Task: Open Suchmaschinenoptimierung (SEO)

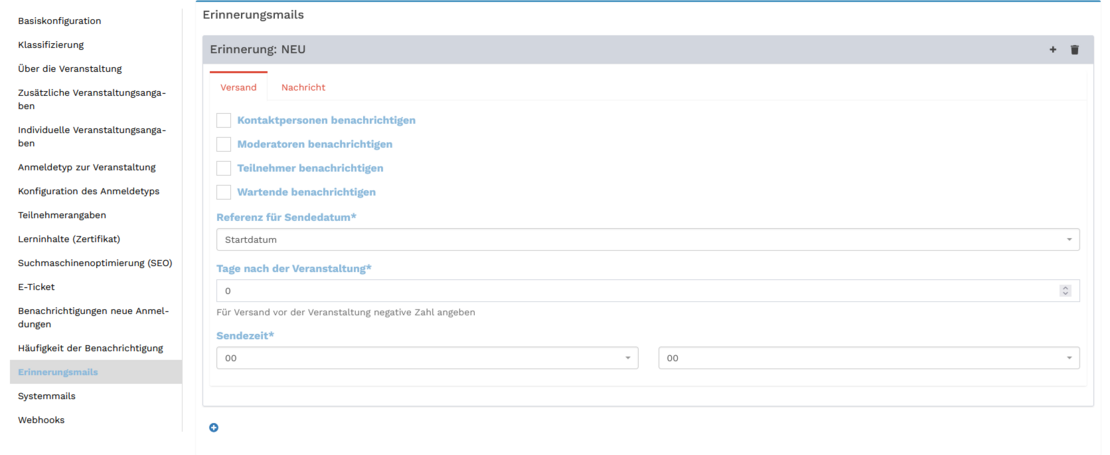Action: coord(96,263)
